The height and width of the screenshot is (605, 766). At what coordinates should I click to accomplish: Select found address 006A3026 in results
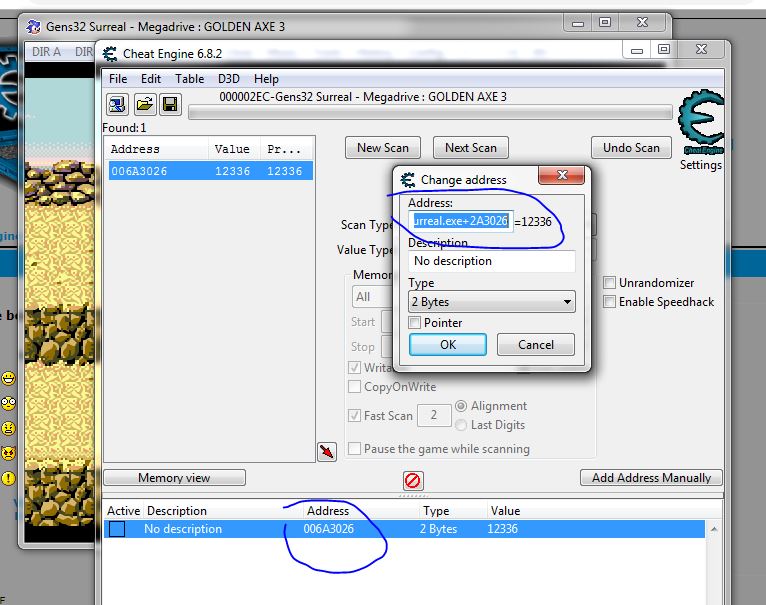211,171
